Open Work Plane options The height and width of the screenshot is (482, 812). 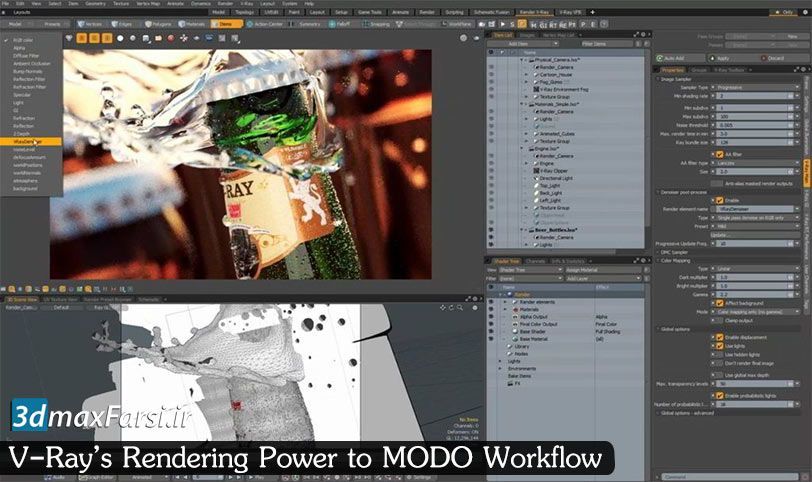[458, 24]
